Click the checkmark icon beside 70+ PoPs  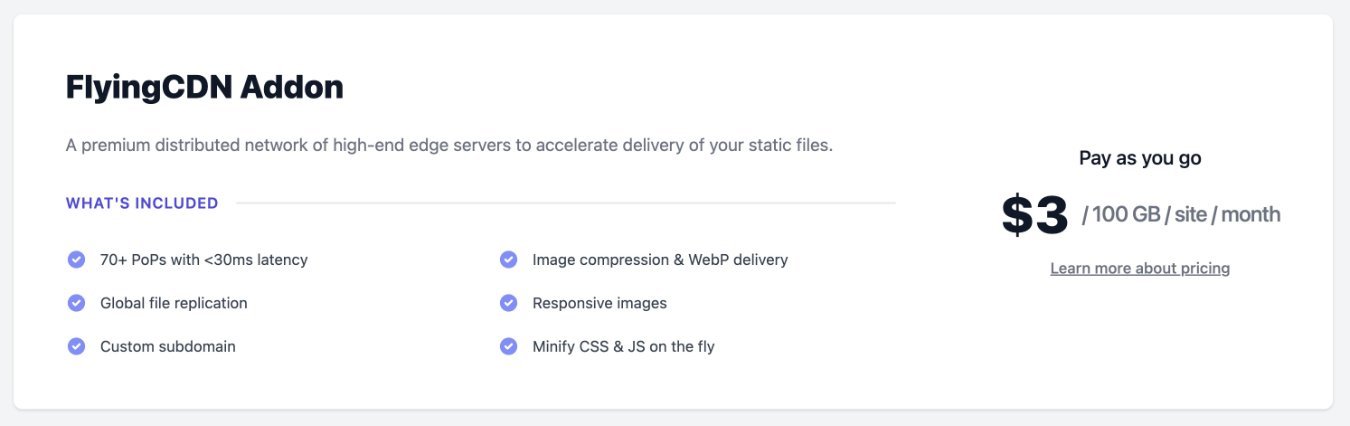tap(76, 260)
